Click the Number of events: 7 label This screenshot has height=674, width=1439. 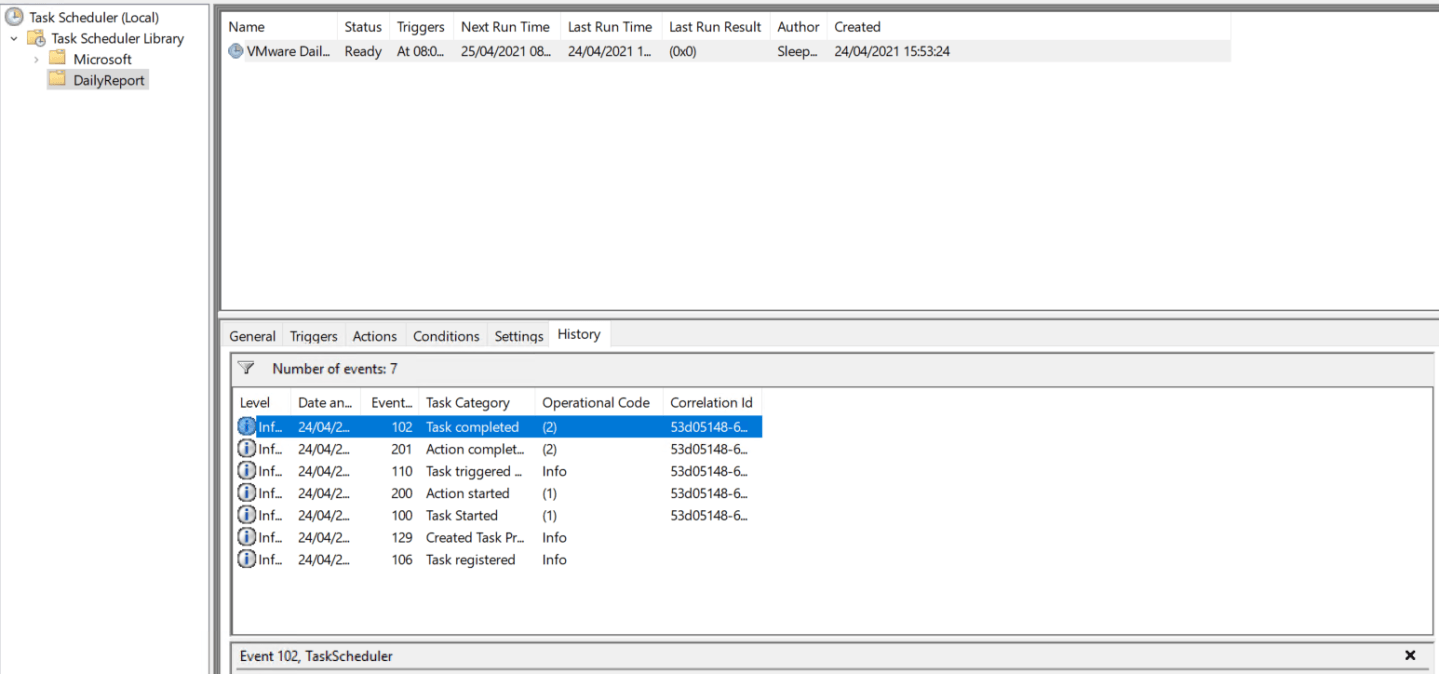click(335, 369)
